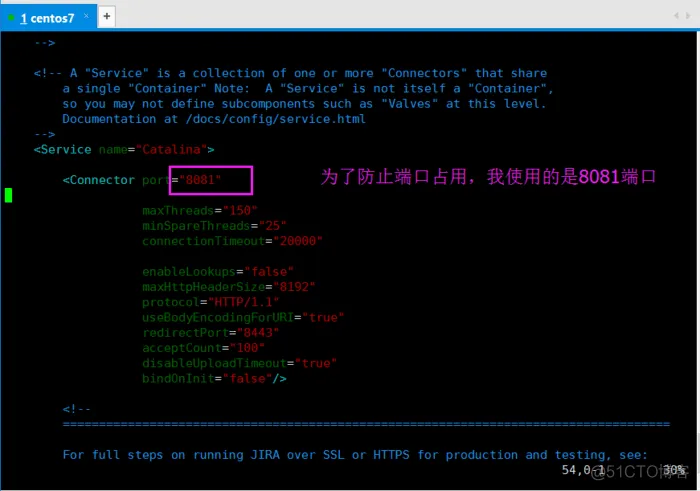Screen dimensions: 700x491
Task: Click the cursor position indicator 54,0-1
Action: (x=583, y=470)
